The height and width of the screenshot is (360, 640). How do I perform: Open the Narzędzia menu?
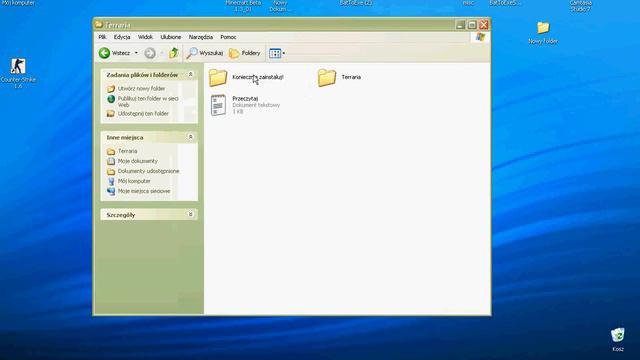[201, 37]
